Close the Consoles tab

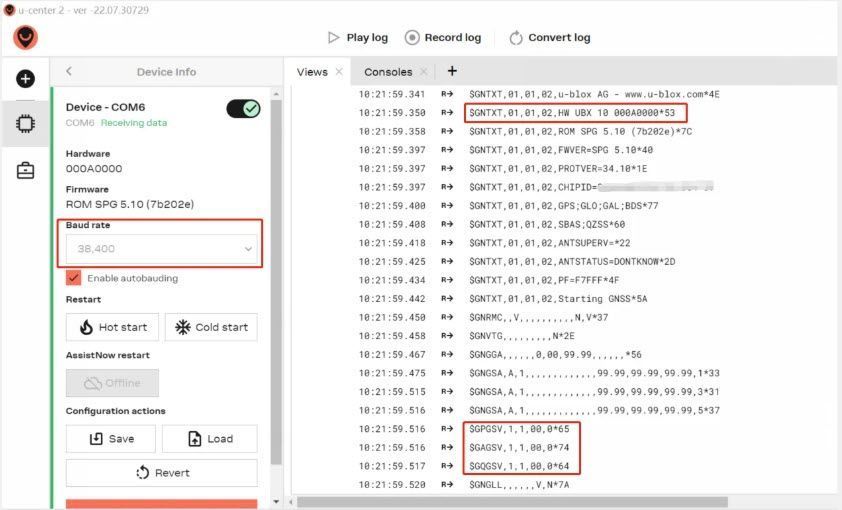424,71
